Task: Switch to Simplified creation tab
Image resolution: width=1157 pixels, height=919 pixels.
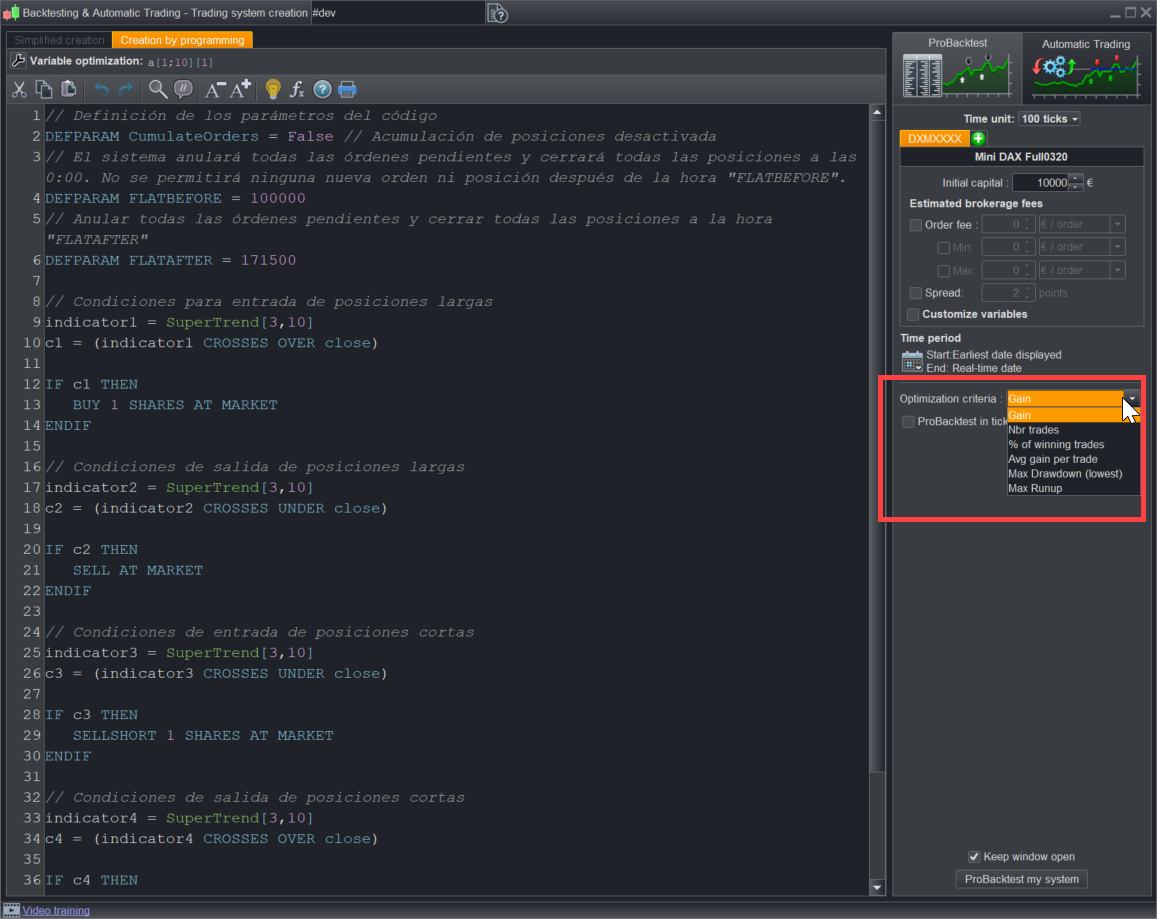Action: (59, 40)
